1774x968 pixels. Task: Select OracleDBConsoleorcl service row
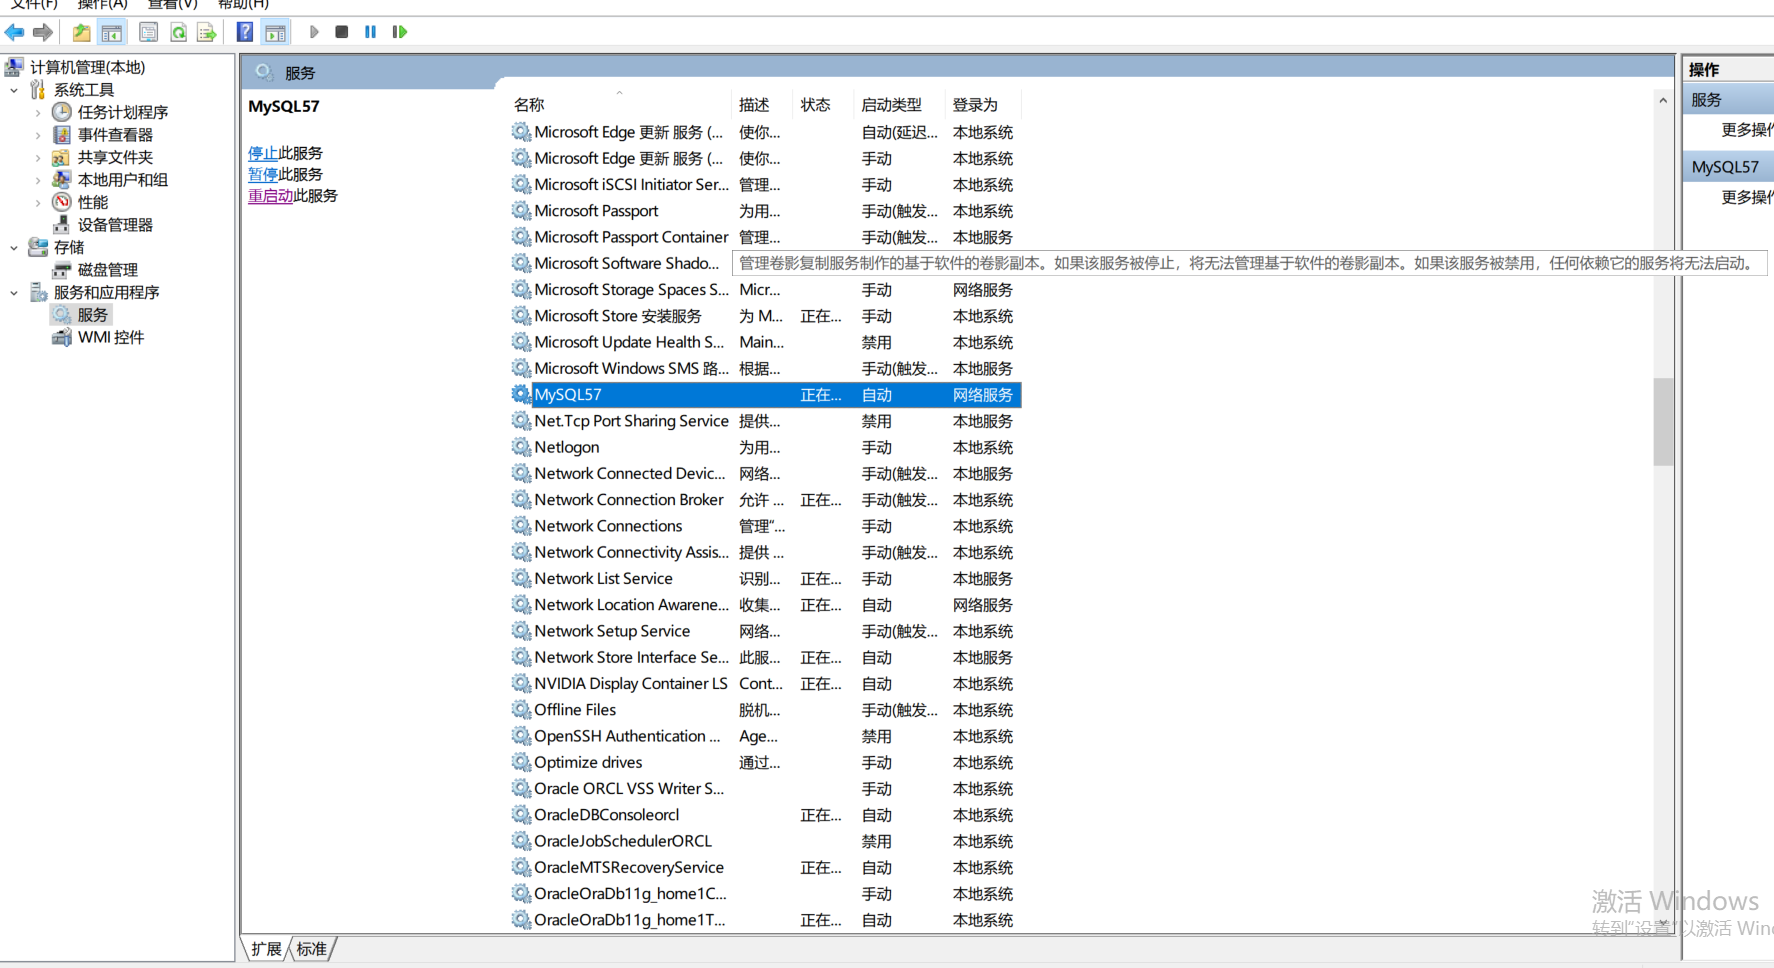[x=766, y=815]
